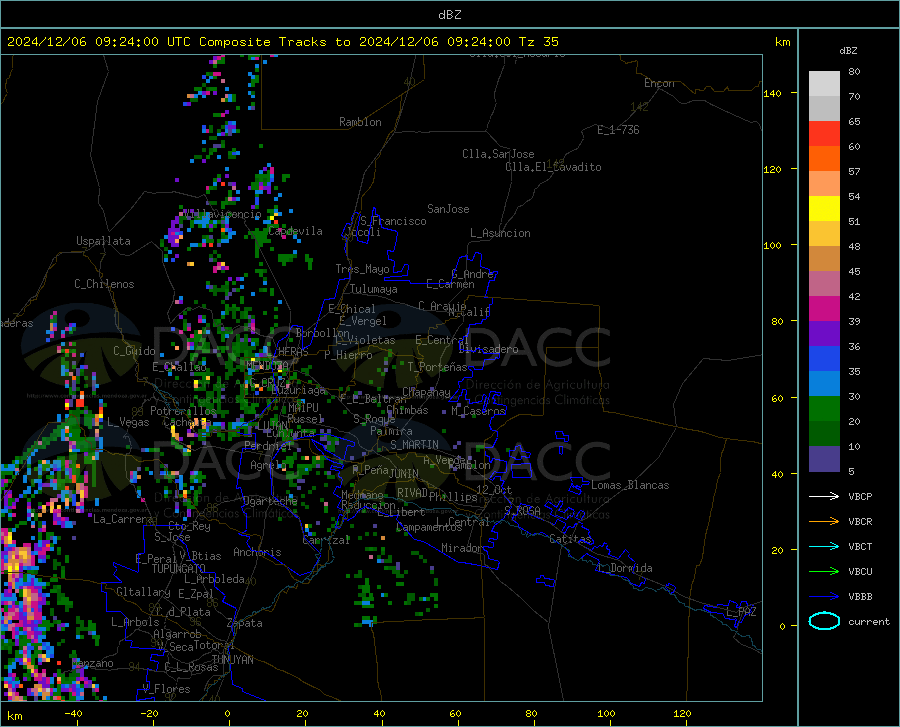This screenshot has width=900, height=727.
Task: Click the Anchoris map label
Action: coord(257,552)
